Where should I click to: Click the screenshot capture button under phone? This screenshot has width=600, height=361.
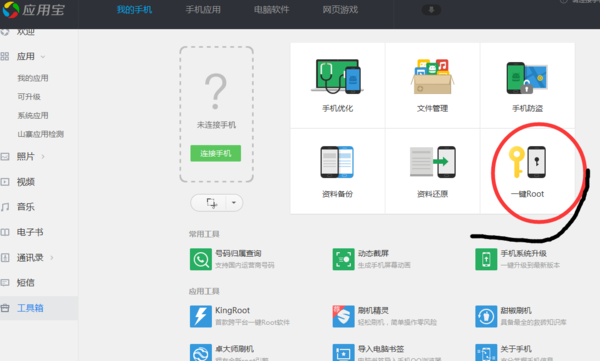point(211,203)
